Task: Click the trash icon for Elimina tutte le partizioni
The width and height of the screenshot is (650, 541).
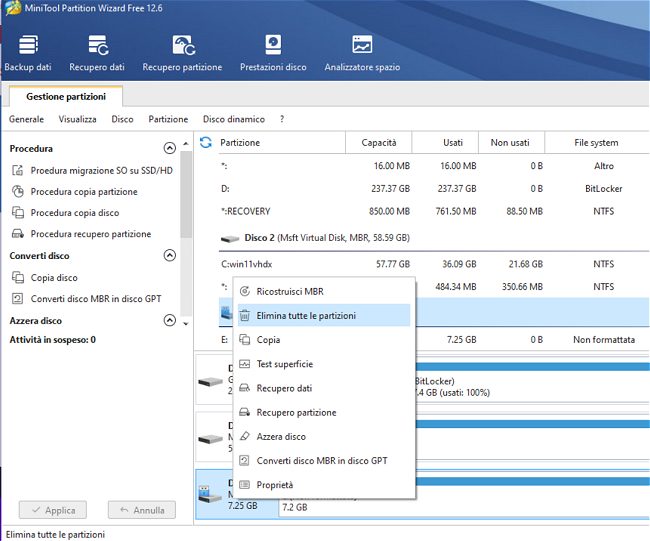Action: point(245,315)
